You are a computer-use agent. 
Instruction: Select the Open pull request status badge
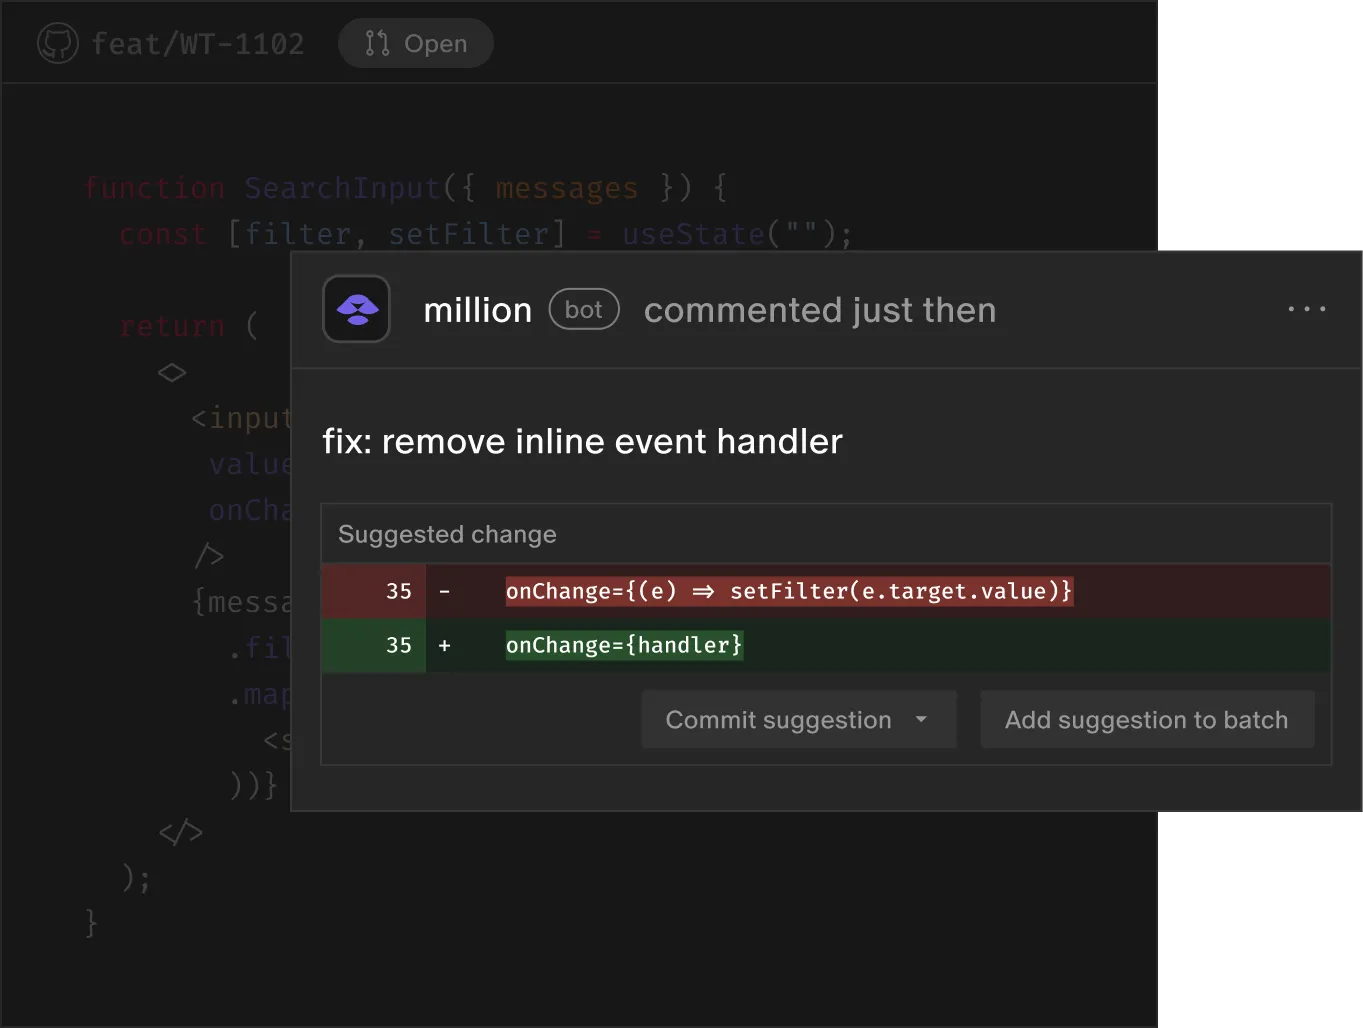[x=415, y=43]
